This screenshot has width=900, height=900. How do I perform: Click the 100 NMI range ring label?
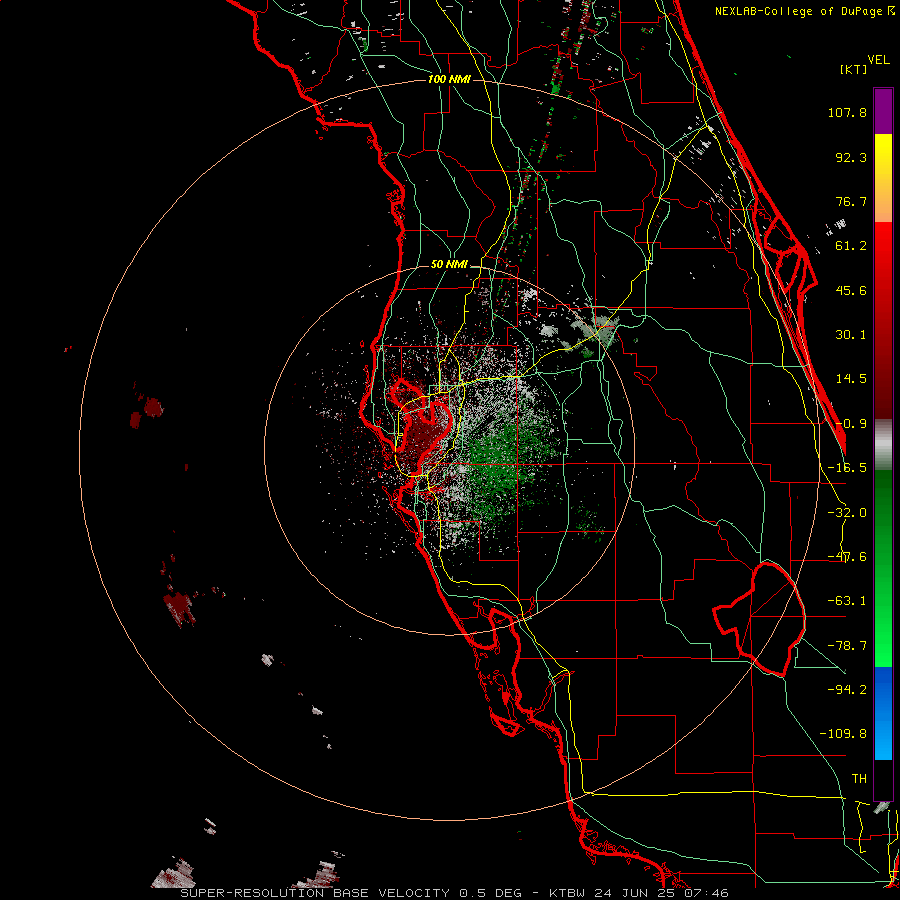pyautogui.click(x=449, y=79)
